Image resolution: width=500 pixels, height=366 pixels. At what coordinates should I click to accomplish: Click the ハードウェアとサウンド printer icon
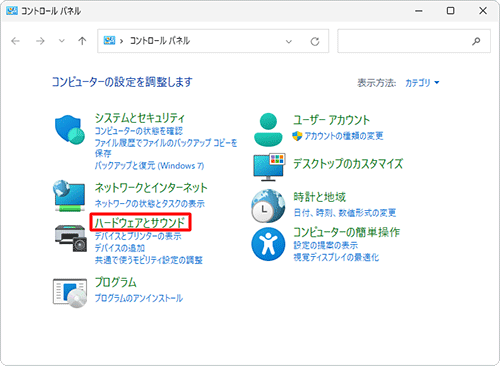71,238
